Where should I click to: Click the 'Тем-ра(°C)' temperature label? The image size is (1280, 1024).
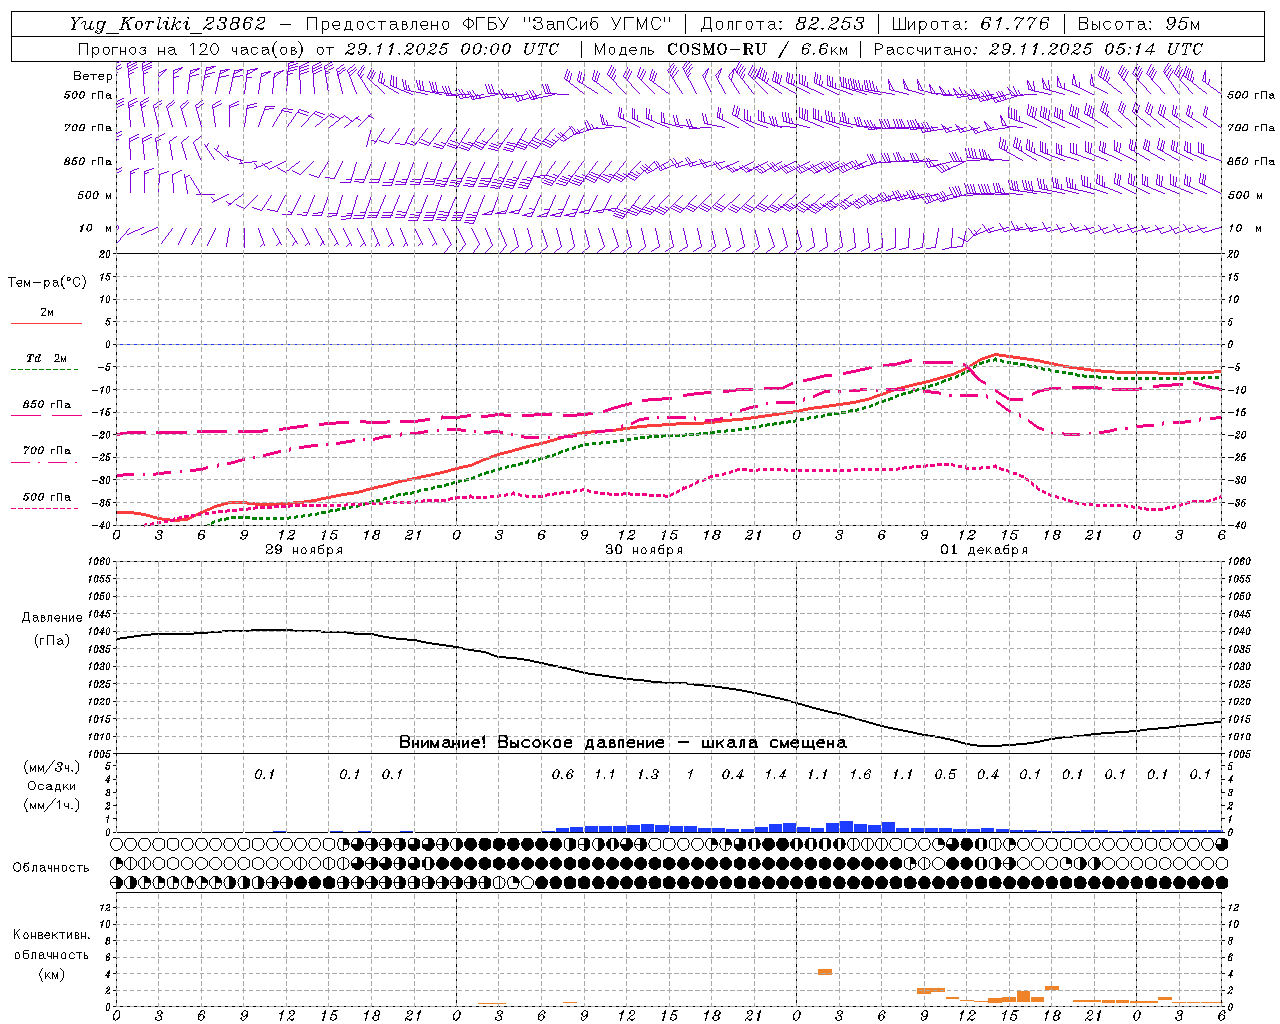tap(47, 282)
